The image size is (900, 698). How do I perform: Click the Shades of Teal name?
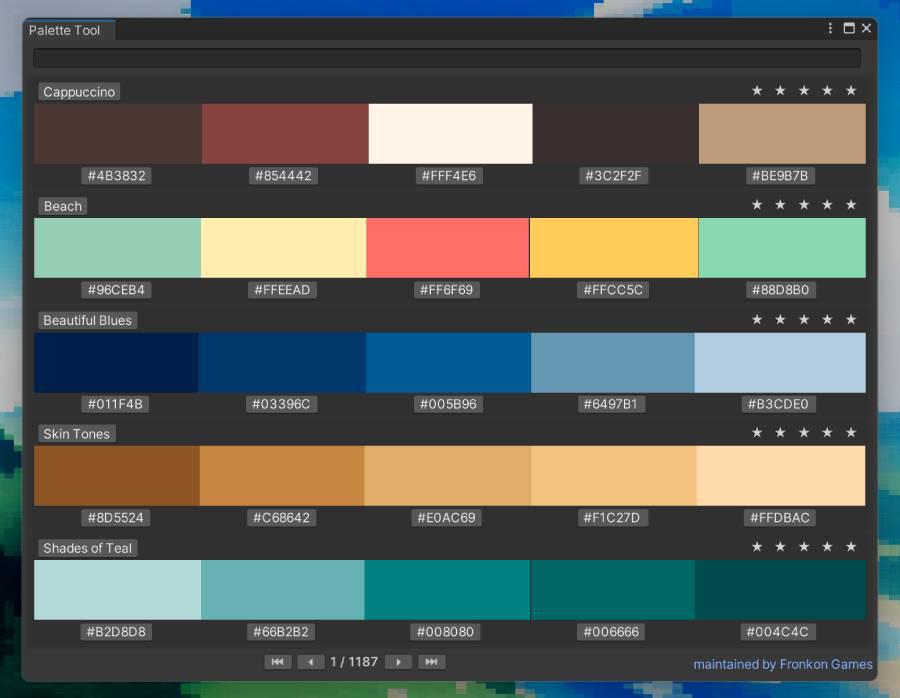pos(88,548)
